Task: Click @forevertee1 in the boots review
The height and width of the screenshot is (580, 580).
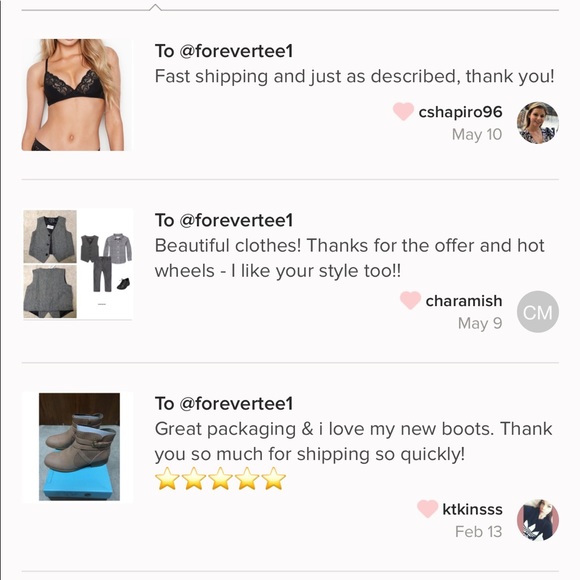Action: click(236, 404)
